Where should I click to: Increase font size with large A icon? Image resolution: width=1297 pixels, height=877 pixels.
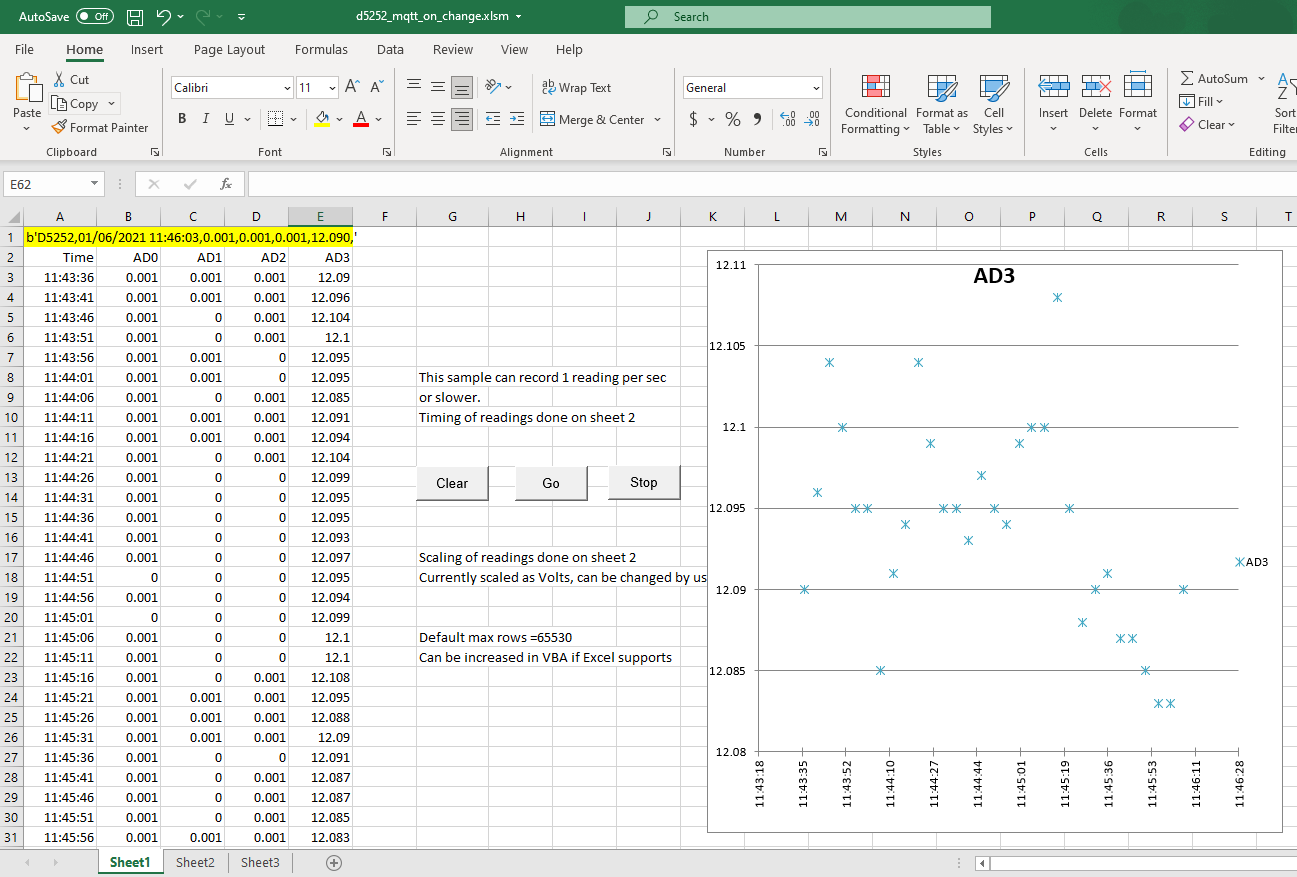click(352, 87)
